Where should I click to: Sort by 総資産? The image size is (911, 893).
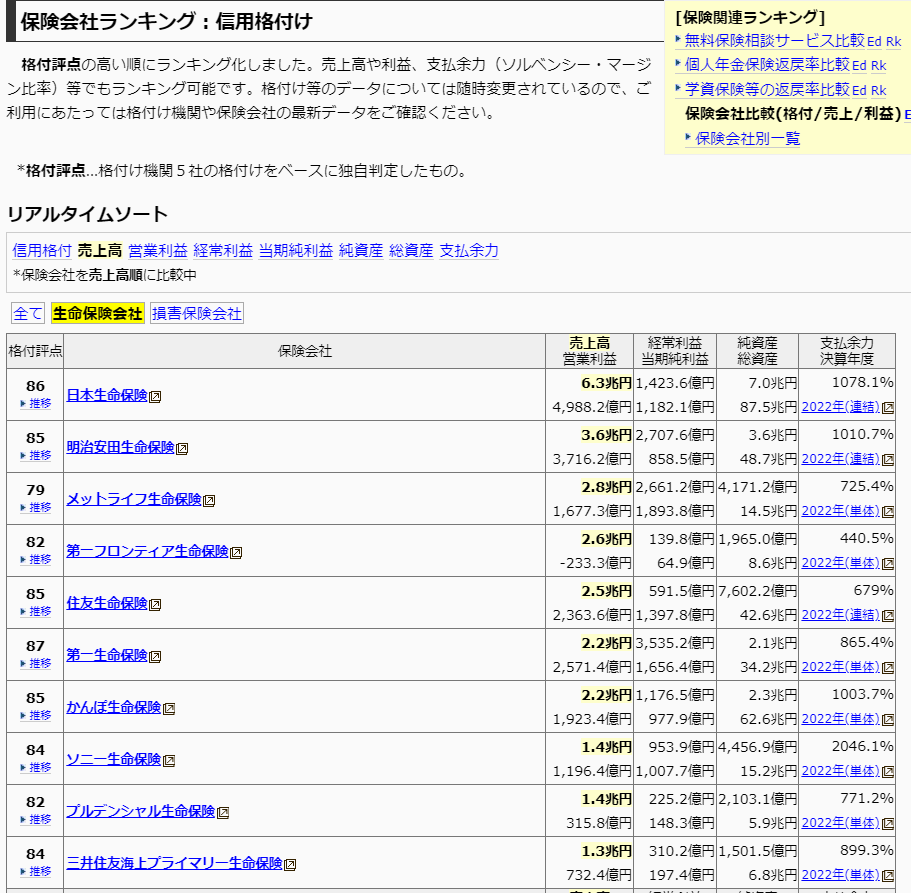pyautogui.click(x=411, y=250)
